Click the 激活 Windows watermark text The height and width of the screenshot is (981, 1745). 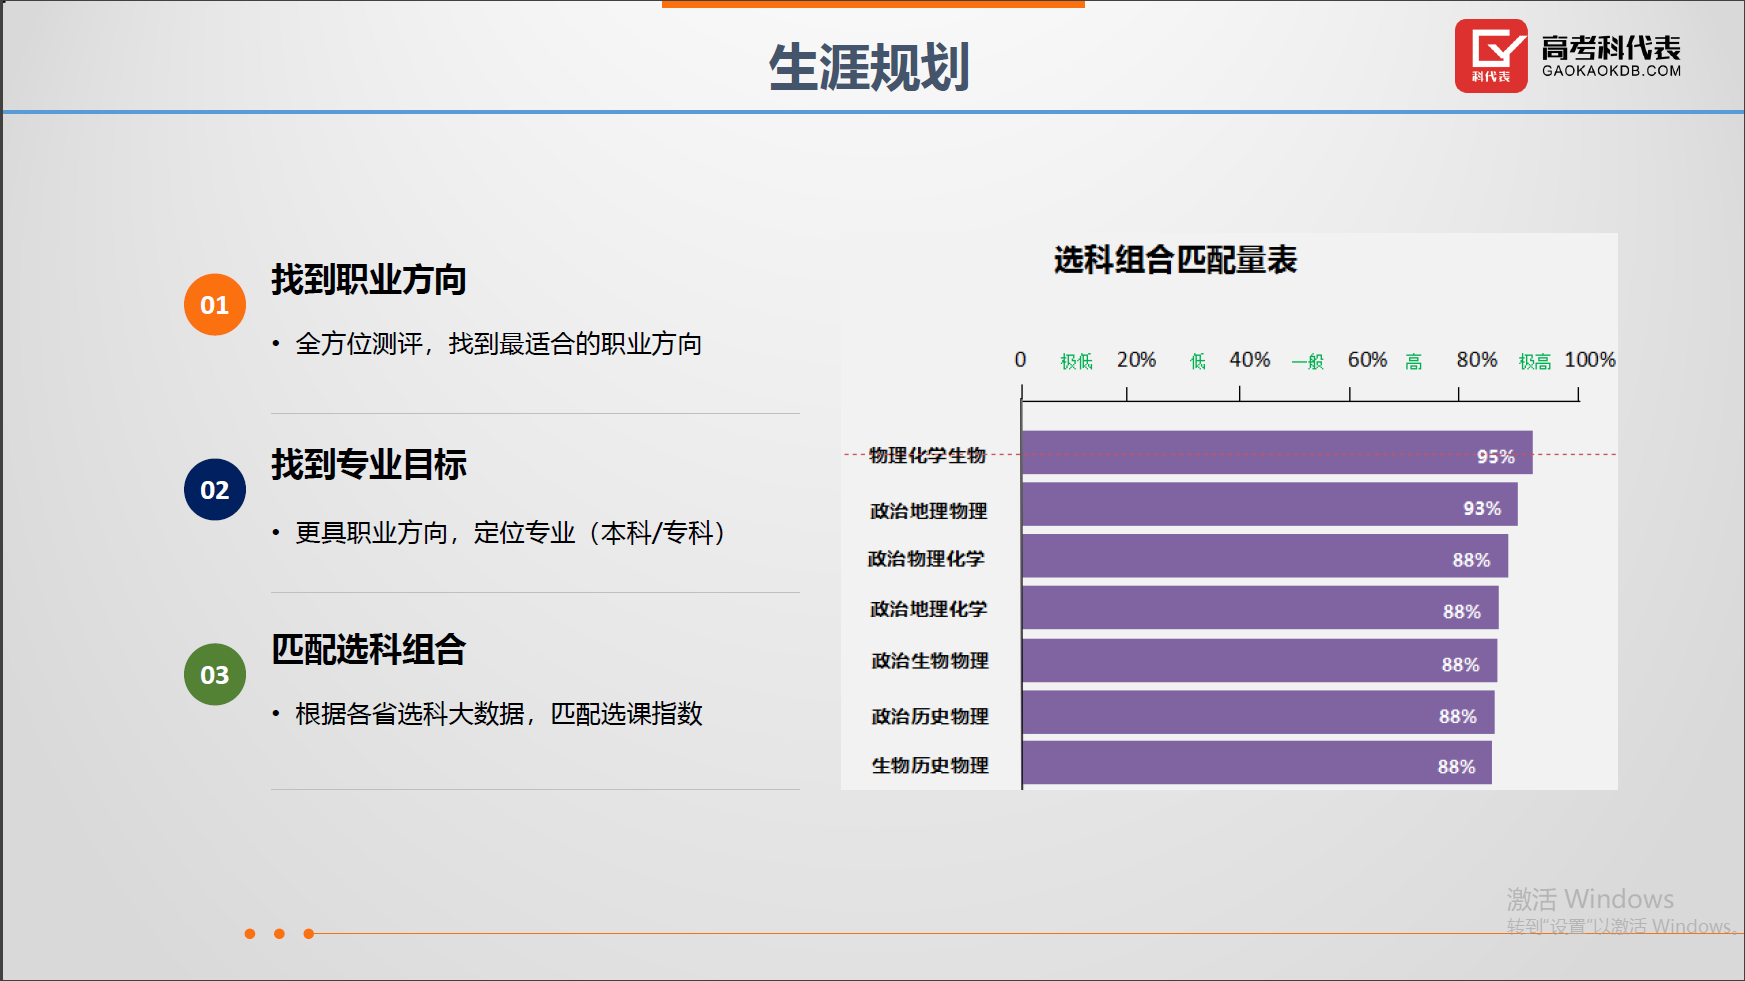click(1590, 899)
